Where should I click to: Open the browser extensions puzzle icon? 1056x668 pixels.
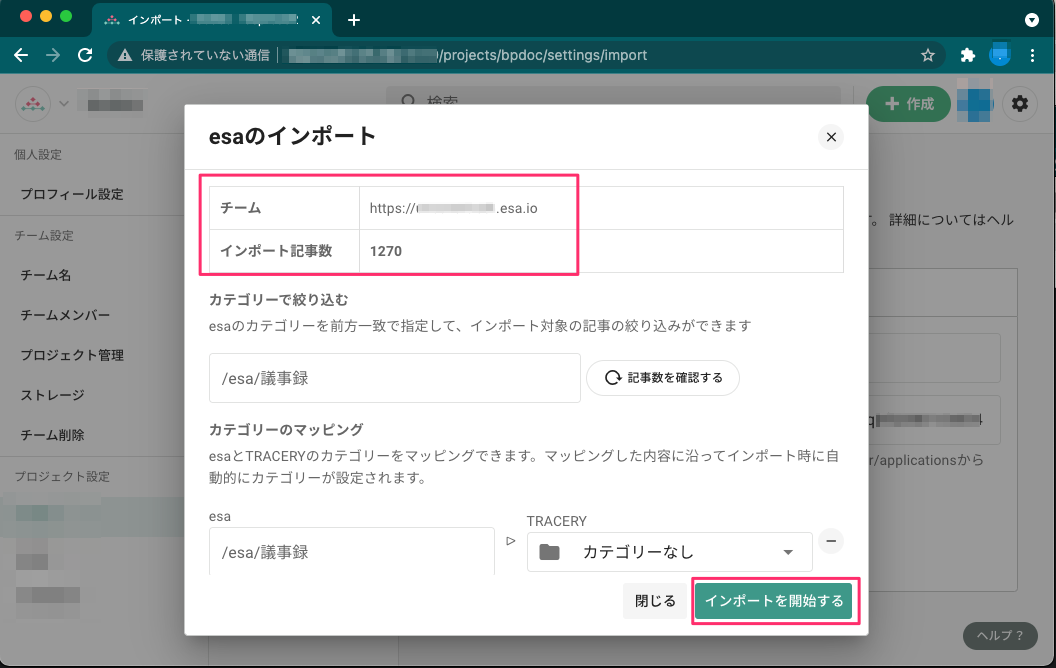coord(967,55)
